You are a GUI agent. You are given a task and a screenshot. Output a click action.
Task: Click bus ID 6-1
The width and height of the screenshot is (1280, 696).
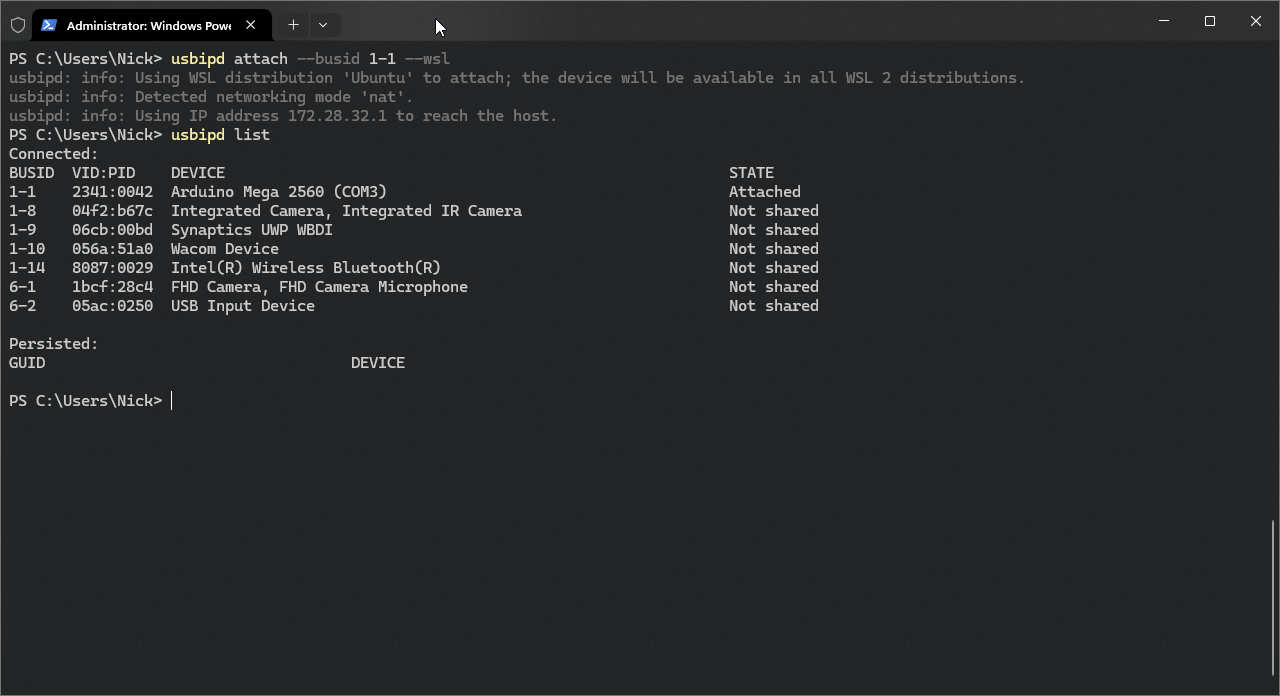click(x=22, y=287)
